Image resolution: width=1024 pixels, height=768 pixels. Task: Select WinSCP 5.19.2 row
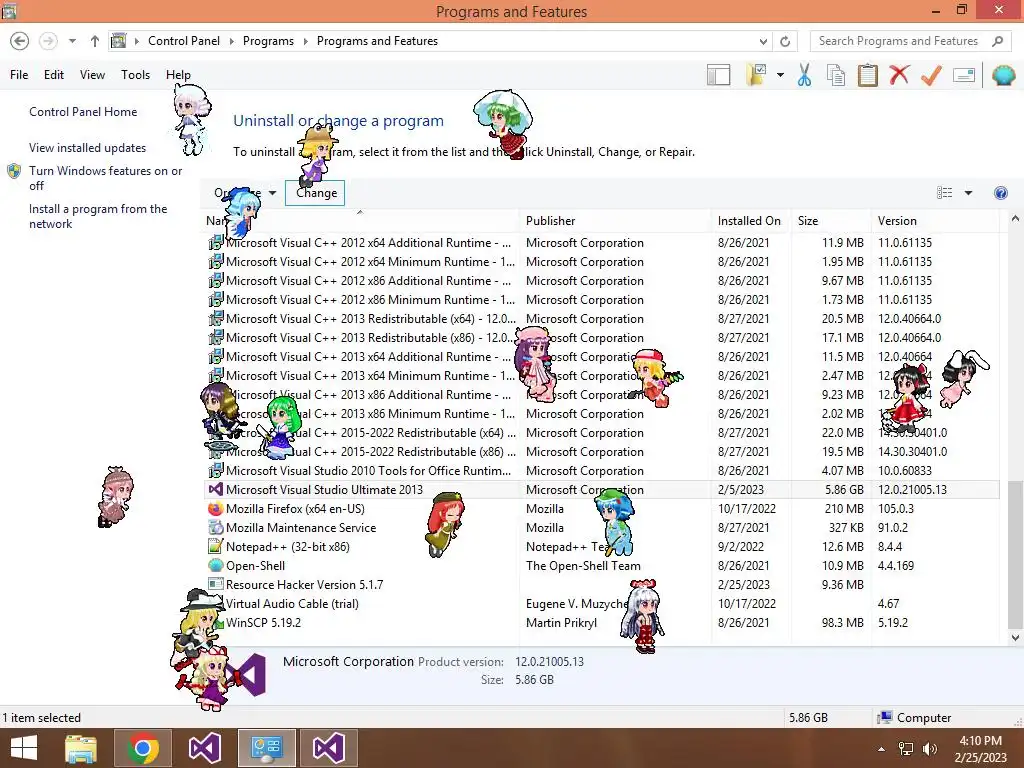click(602, 622)
